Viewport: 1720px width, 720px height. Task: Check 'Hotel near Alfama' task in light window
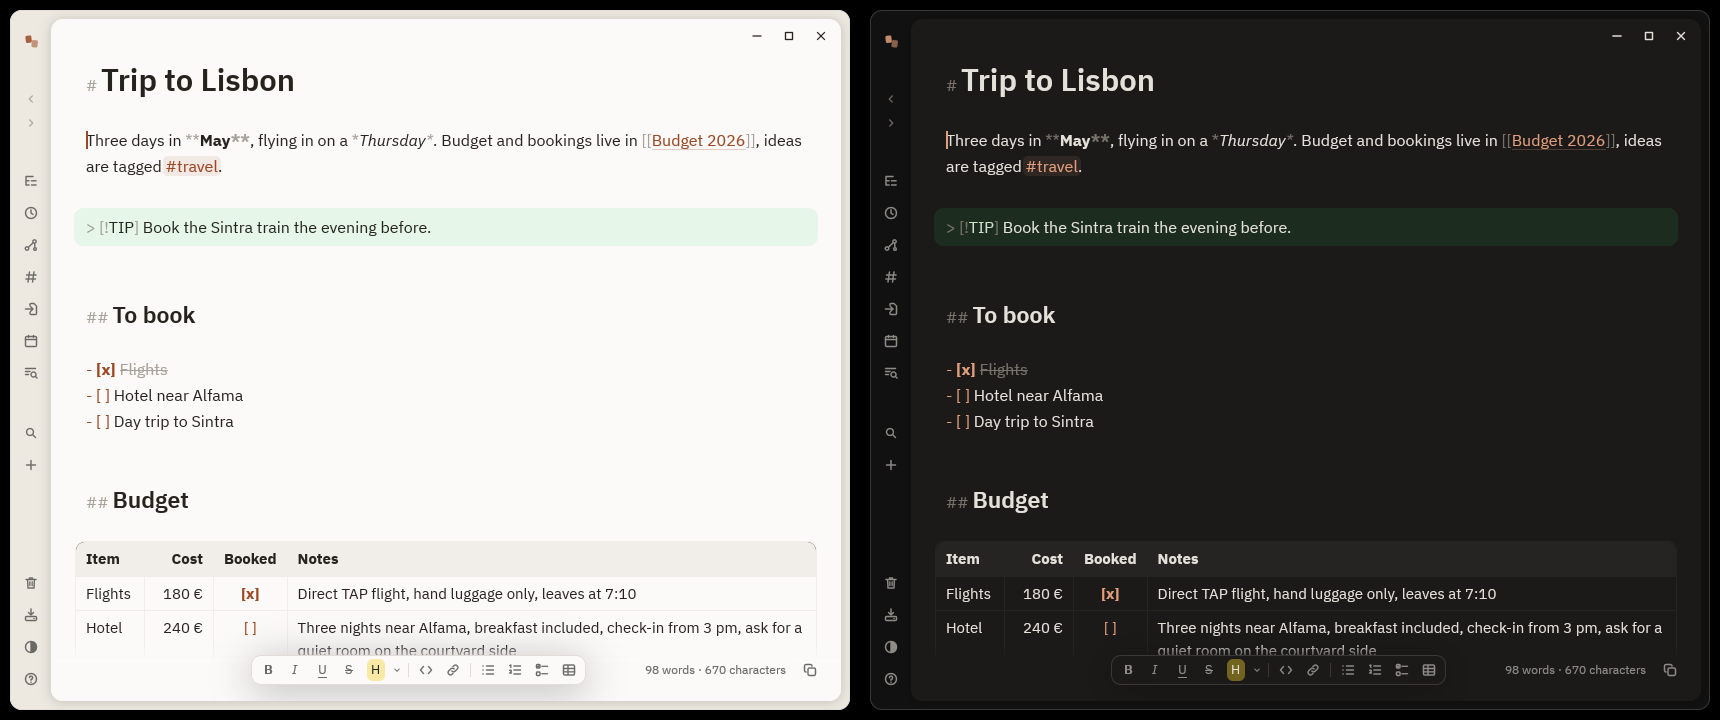(103, 396)
